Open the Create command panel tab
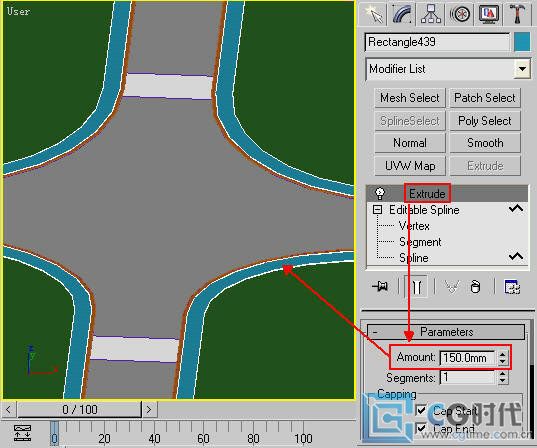Image resolution: width=537 pixels, height=448 pixels. [373, 14]
